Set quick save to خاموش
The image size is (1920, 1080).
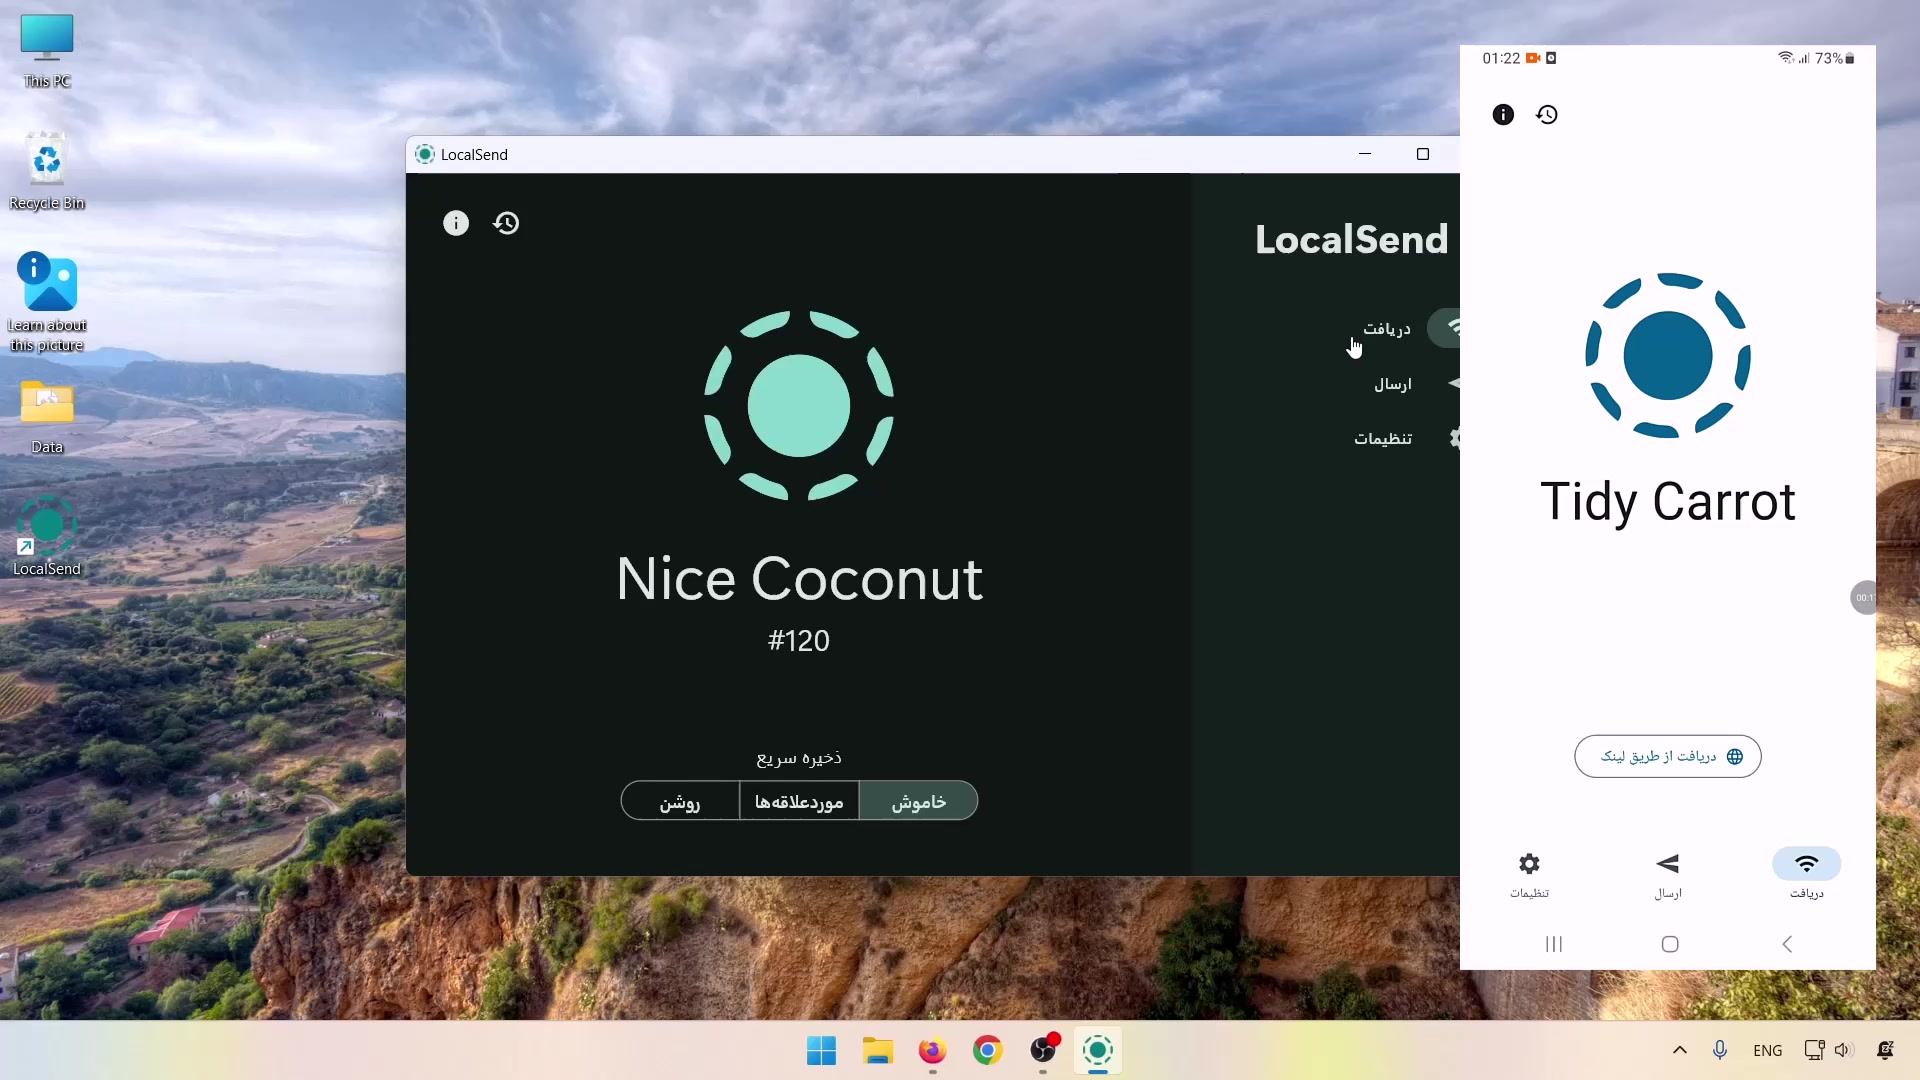(918, 801)
